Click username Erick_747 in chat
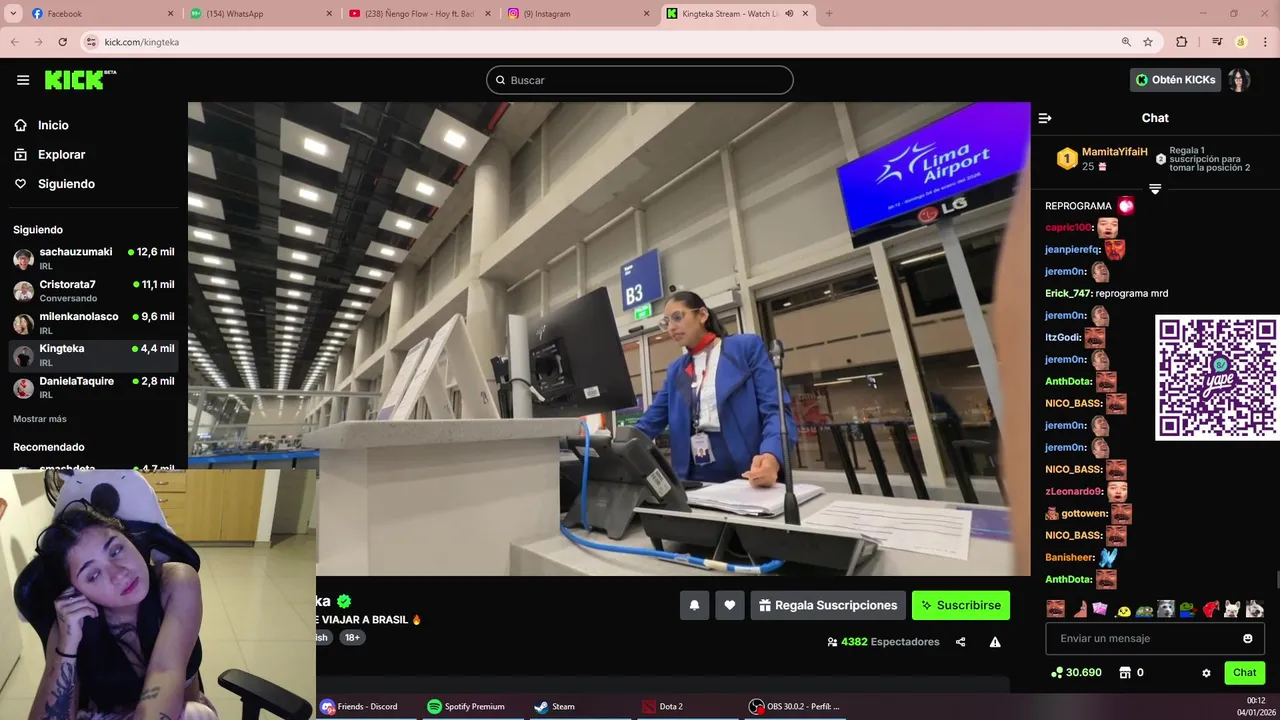 (1068, 293)
